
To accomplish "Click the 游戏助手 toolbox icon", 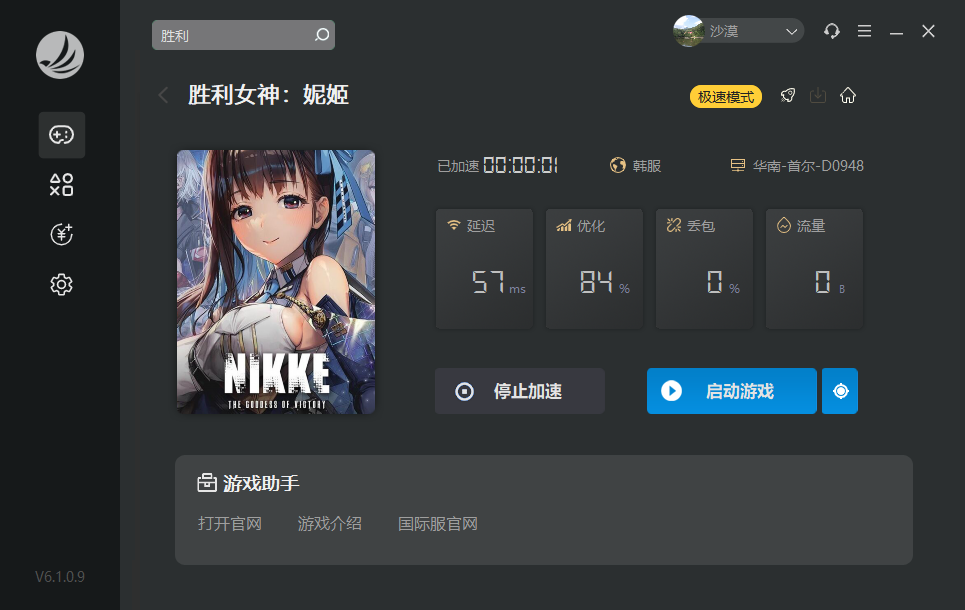I will click(x=207, y=483).
